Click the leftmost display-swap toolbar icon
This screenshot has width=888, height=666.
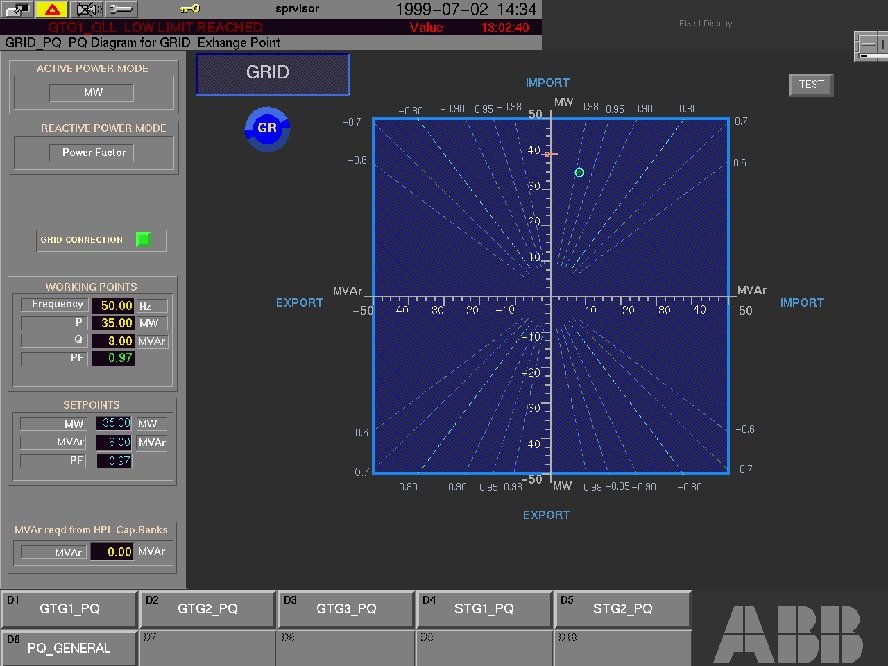[15, 9]
